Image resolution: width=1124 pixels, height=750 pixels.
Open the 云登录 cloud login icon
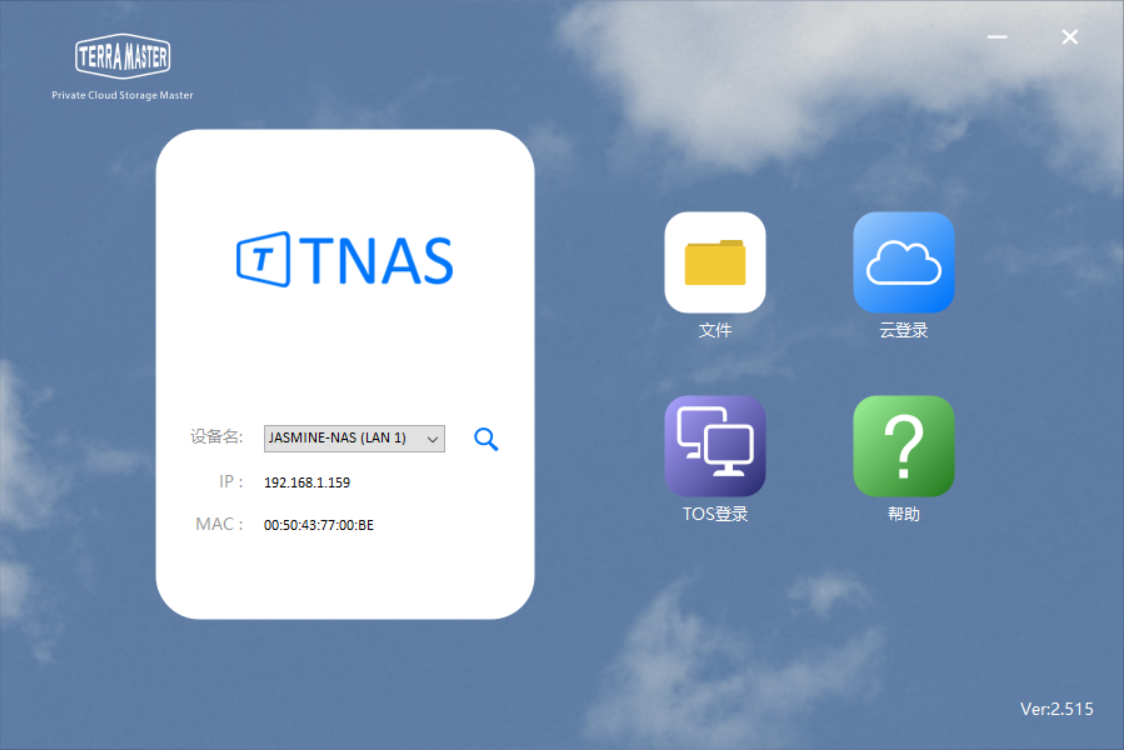(x=903, y=262)
